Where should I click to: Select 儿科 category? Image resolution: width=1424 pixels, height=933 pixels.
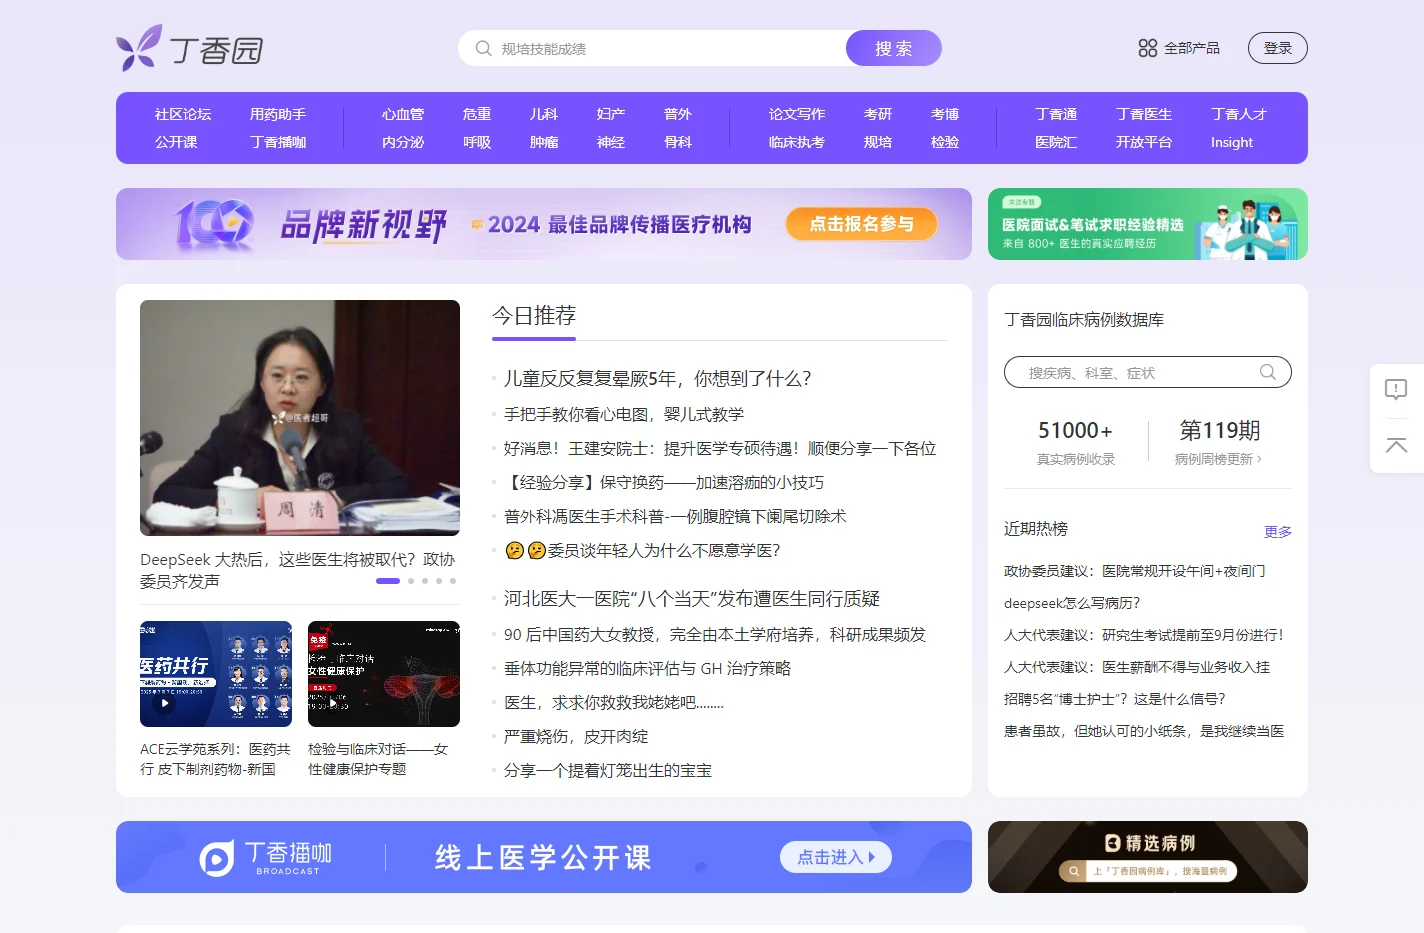pyautogui.click(x=544, y=114)
